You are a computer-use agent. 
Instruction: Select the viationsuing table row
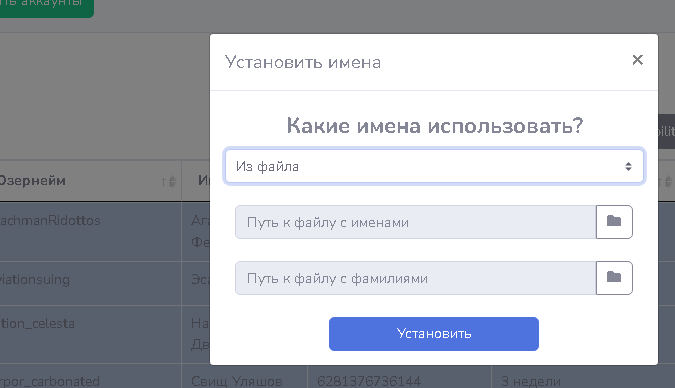pos(105,283)
